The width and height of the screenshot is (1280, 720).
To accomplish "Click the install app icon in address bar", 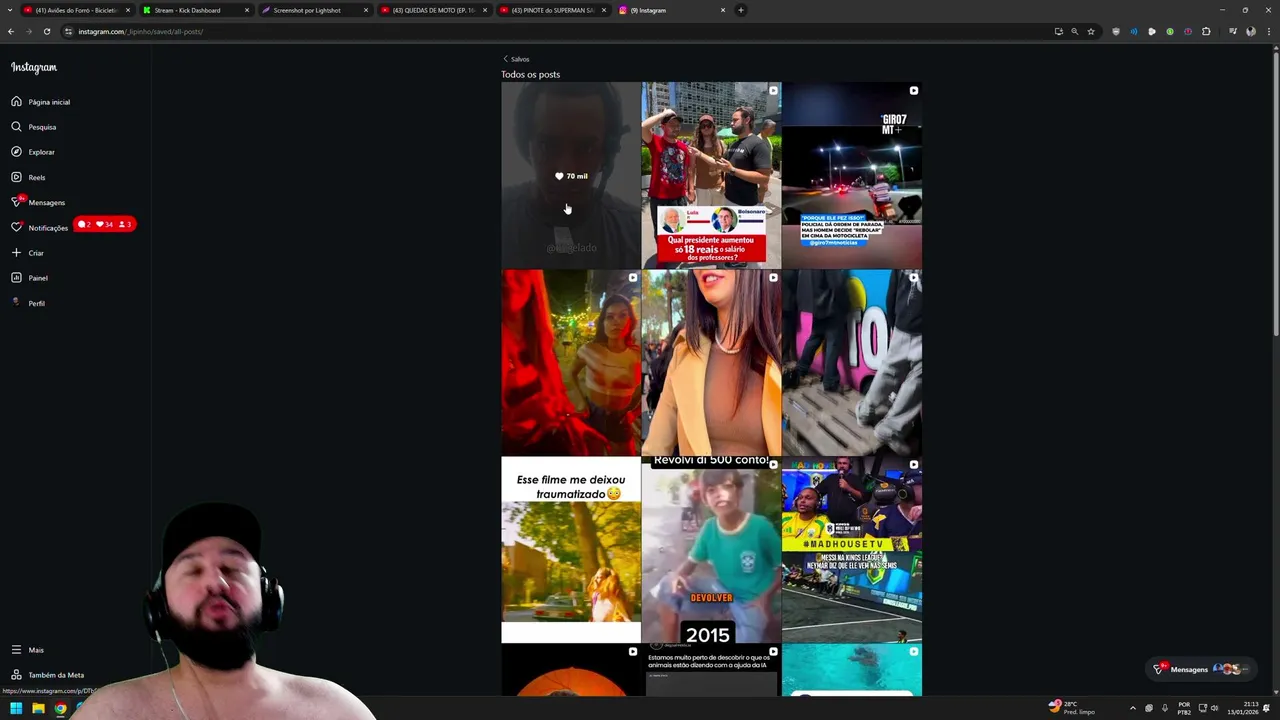I will click(1058, 31).
